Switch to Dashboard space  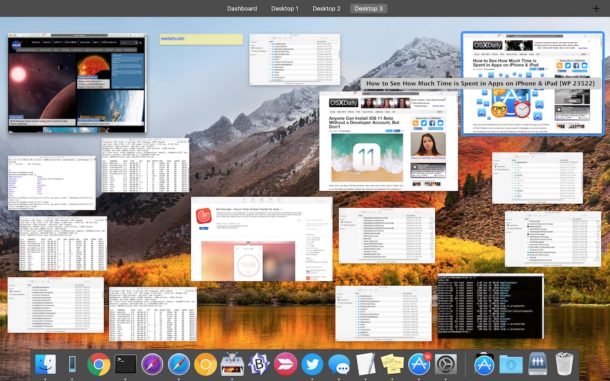click(x=242, y=9)
